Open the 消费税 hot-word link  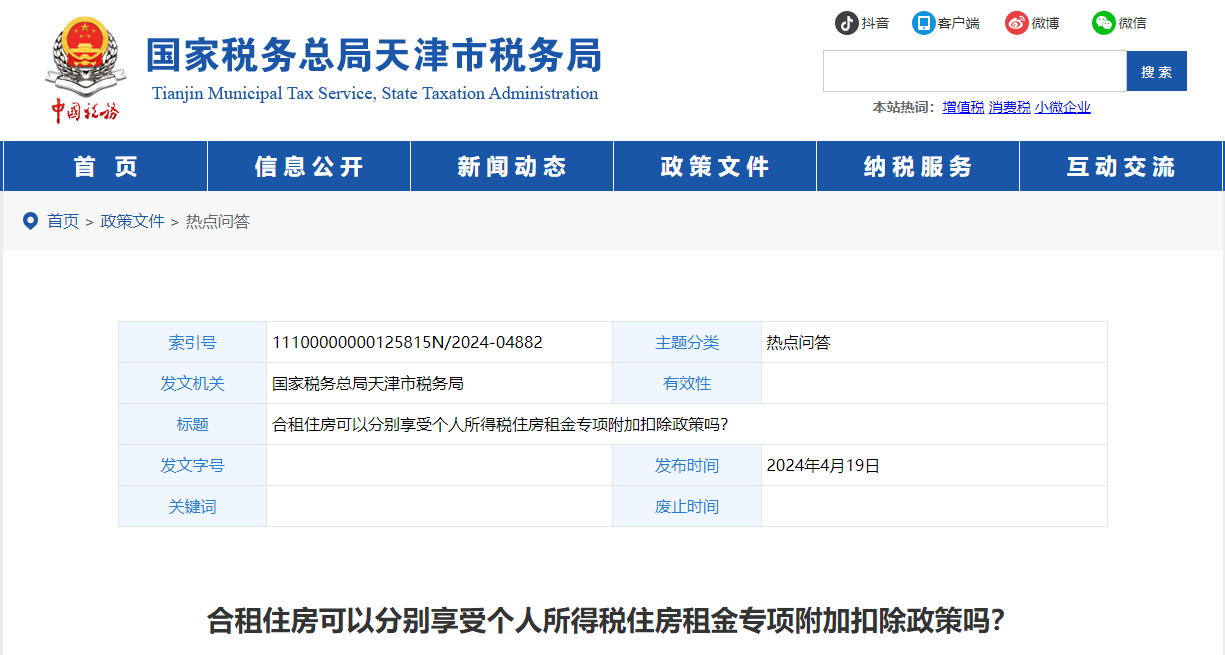1009,107
